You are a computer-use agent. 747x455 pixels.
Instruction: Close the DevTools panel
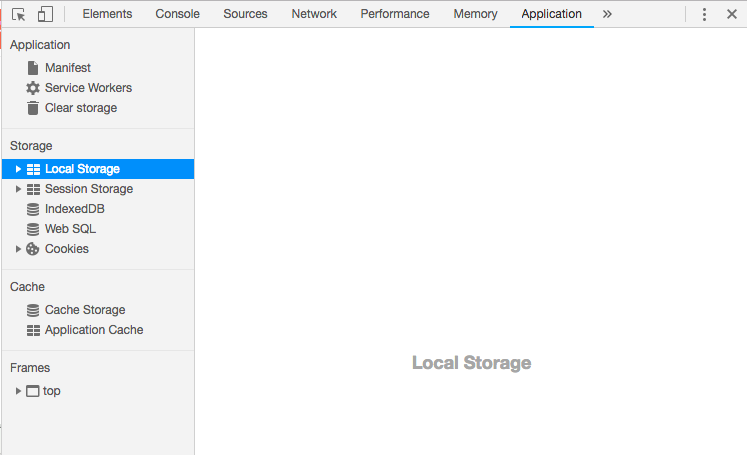(x=731, y=14)
